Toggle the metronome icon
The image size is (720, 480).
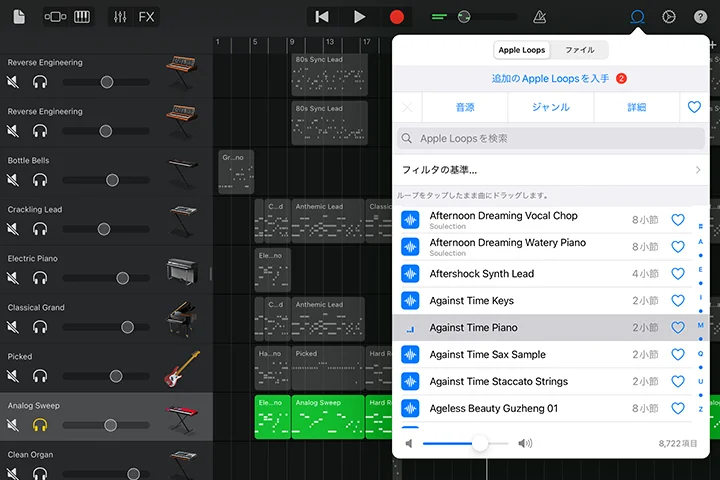(x=540, y=17)
